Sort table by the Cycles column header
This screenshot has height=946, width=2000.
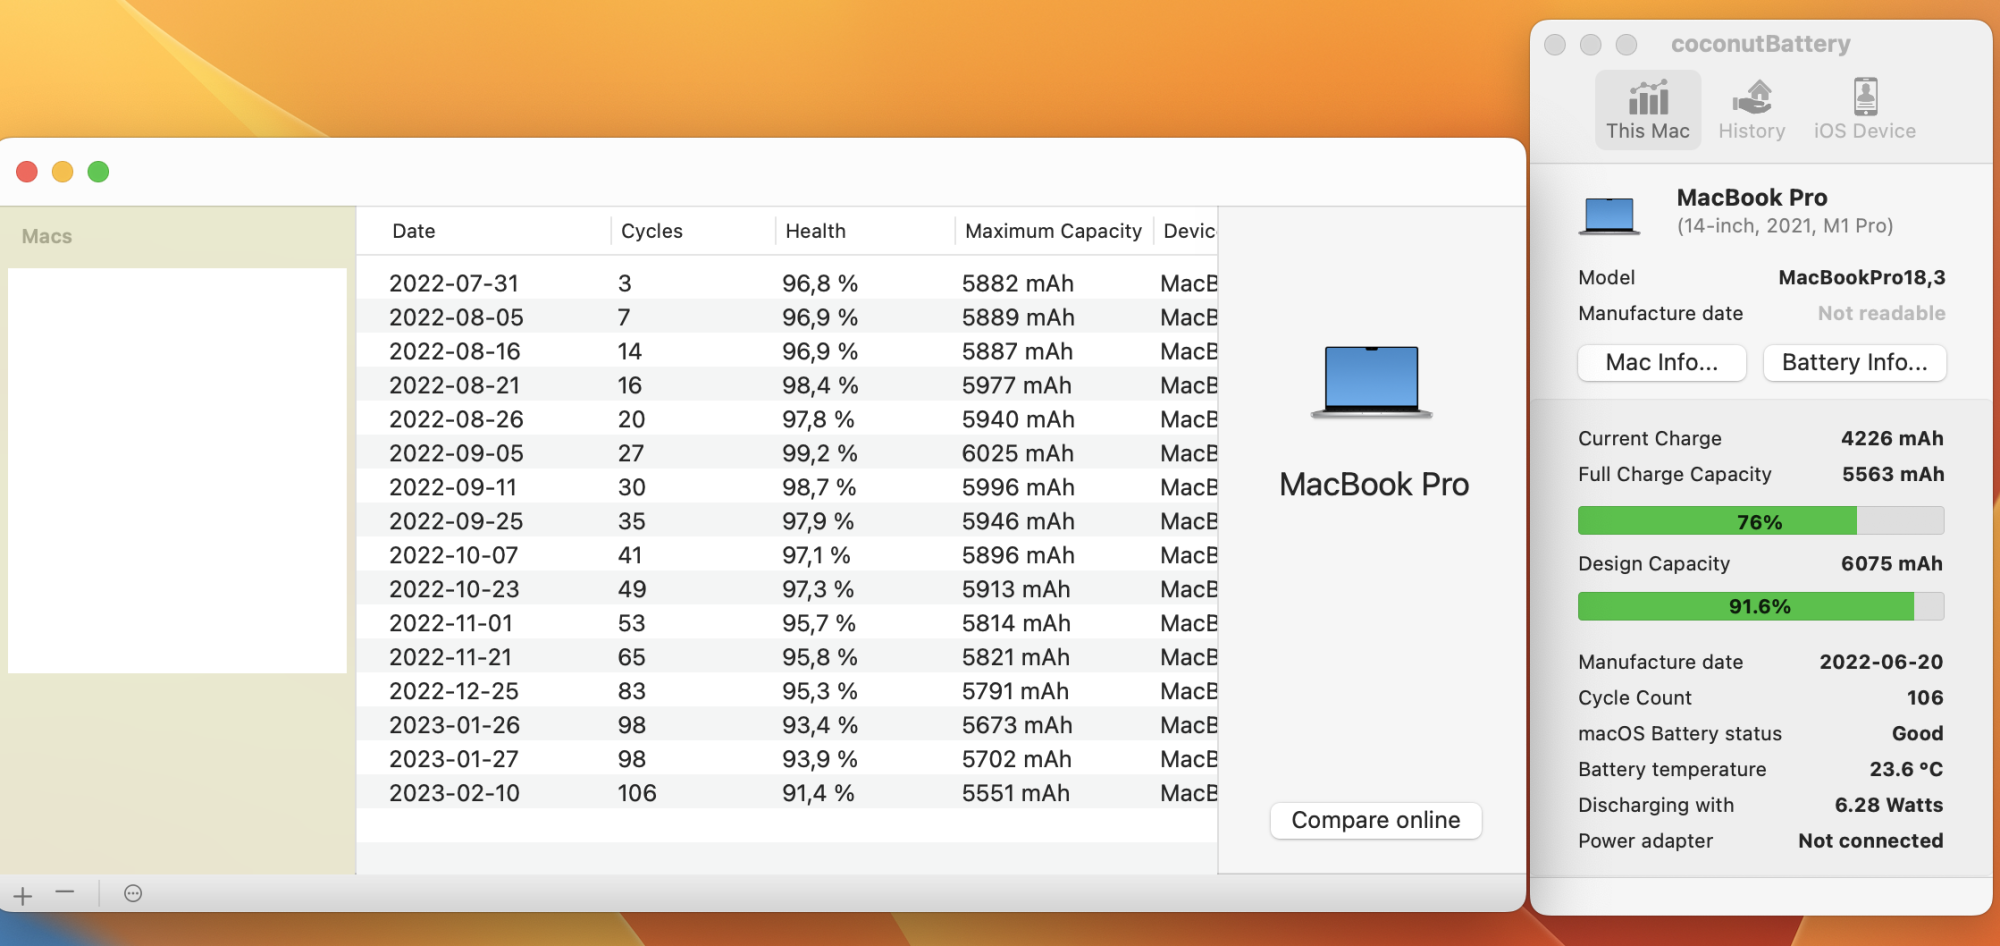tap(652, 231)
